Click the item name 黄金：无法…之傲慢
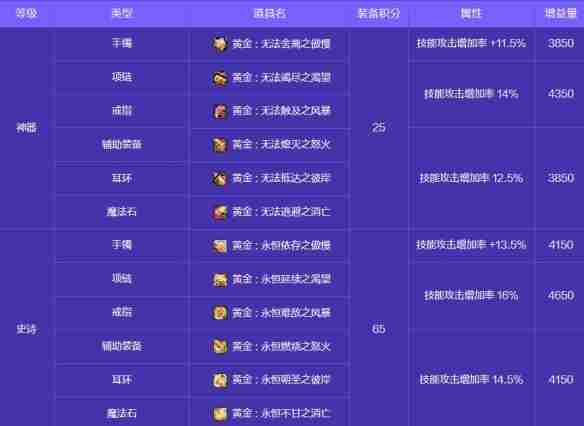Image resolution: width=584 pixels, height=426 pixels. [x=281, y=44]
